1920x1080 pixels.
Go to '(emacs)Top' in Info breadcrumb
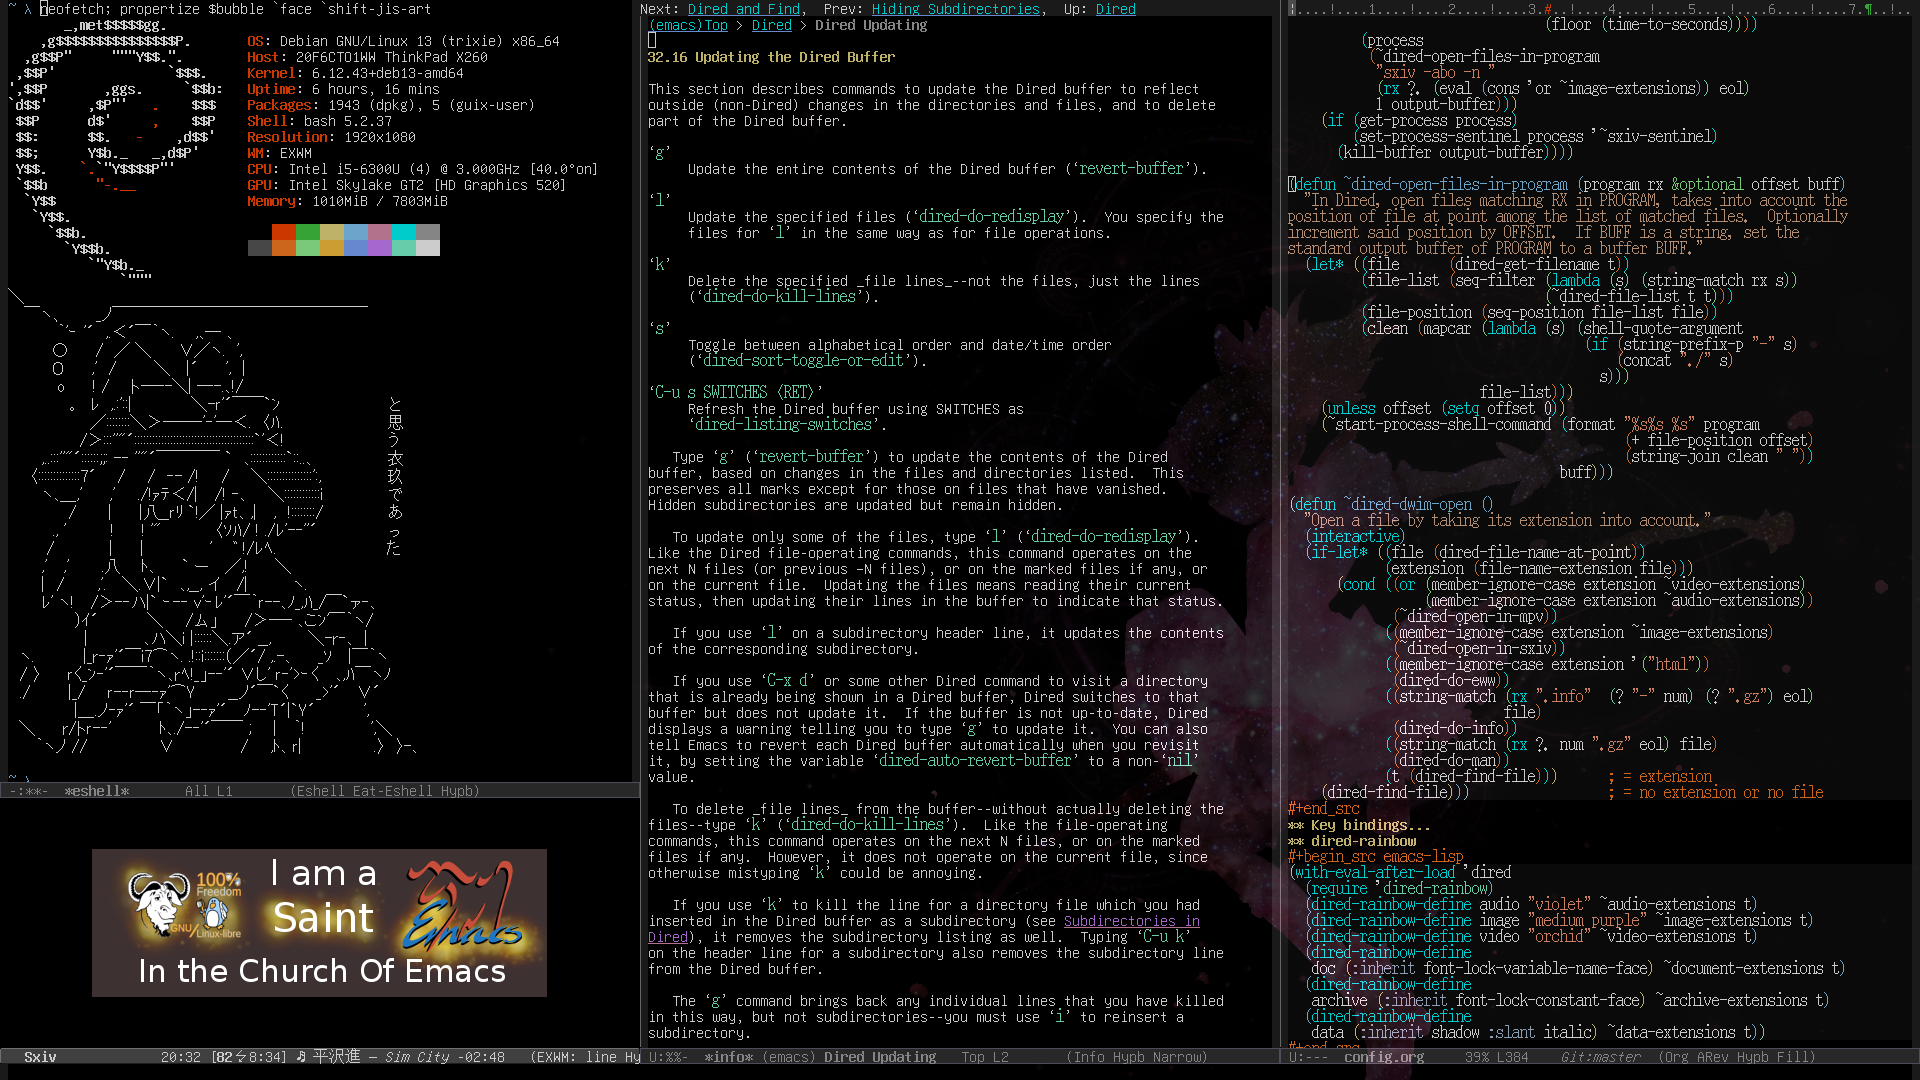(x=688, y=25)
